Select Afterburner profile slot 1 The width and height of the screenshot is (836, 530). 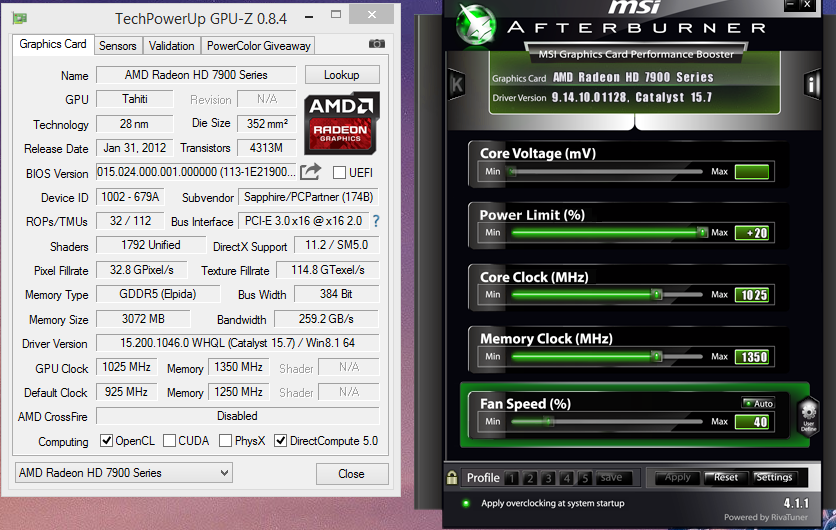coord(511,478)
